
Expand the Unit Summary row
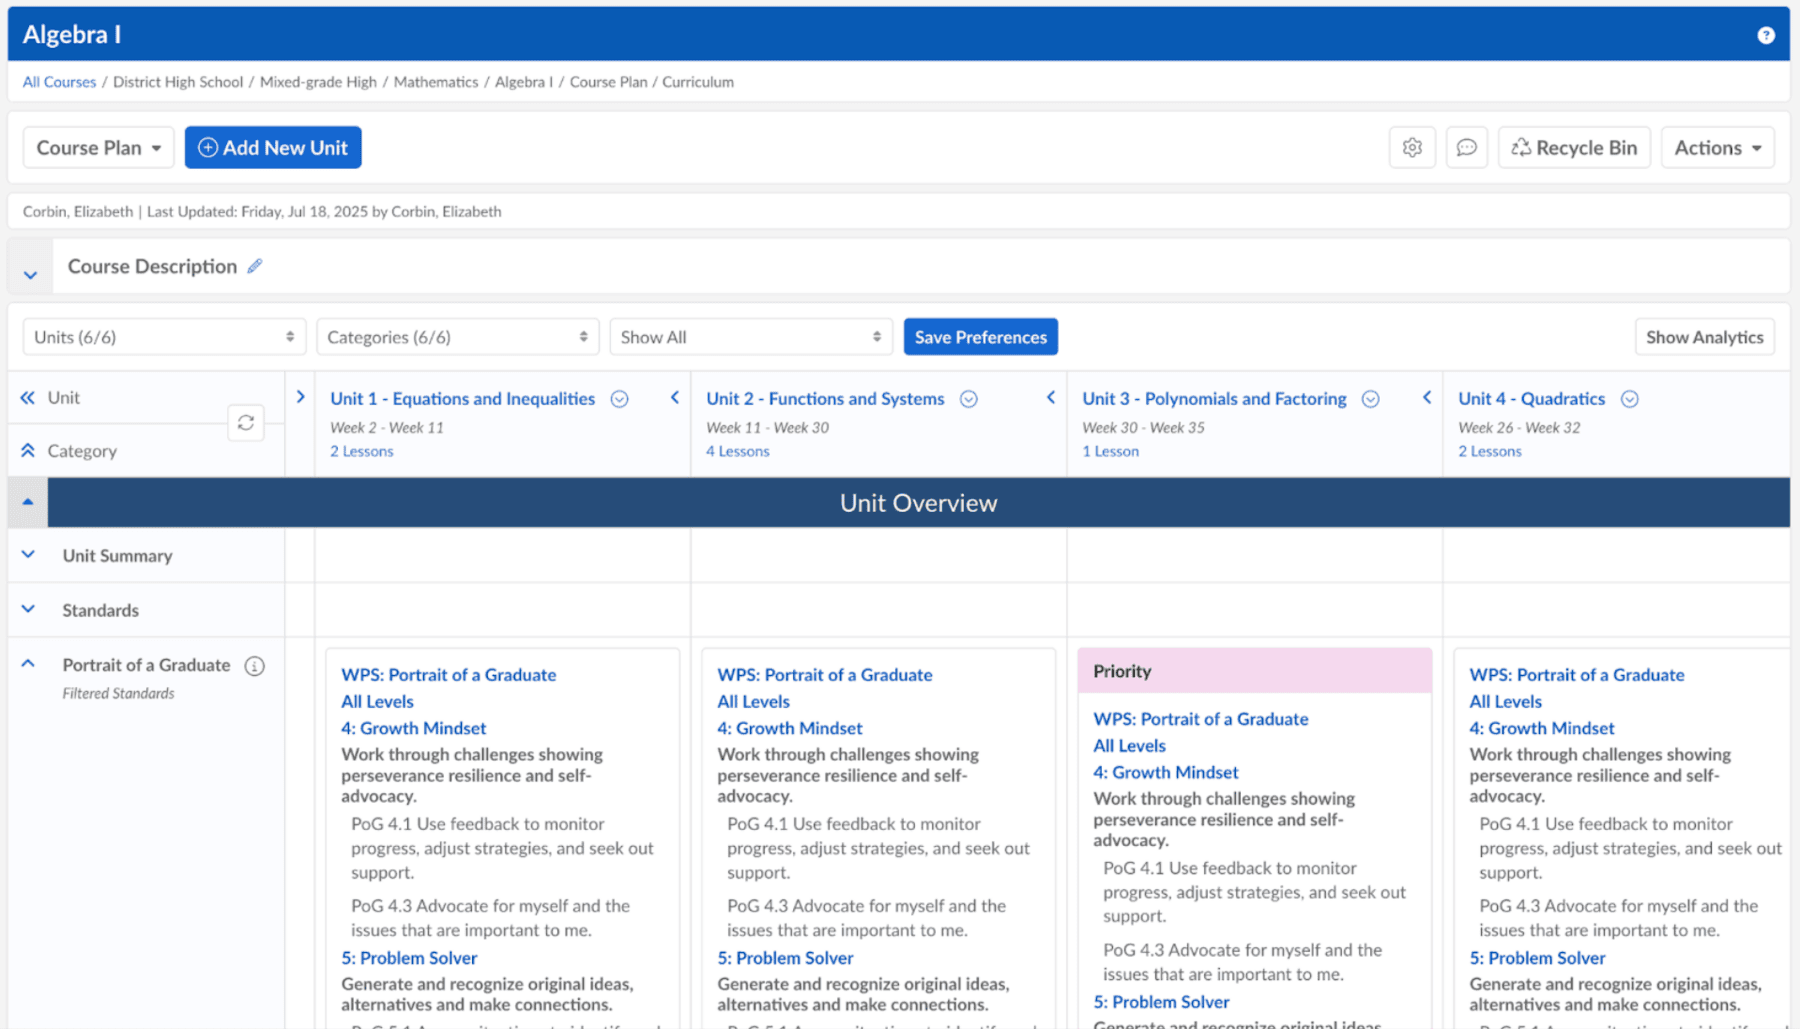coord(28,555)
